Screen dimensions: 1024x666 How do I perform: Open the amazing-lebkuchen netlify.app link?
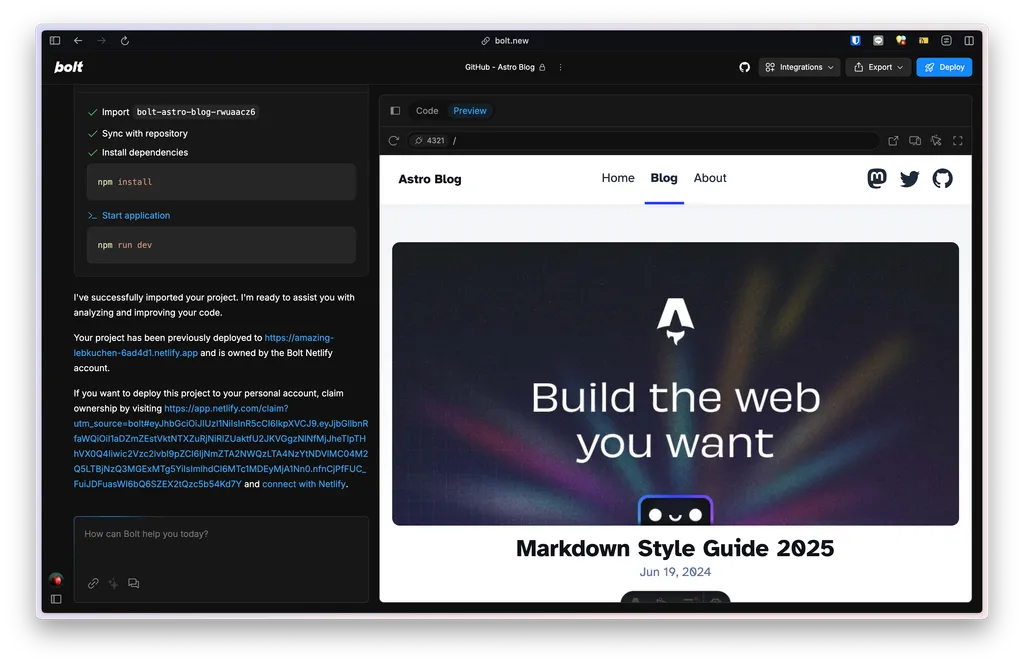(203, 345)
